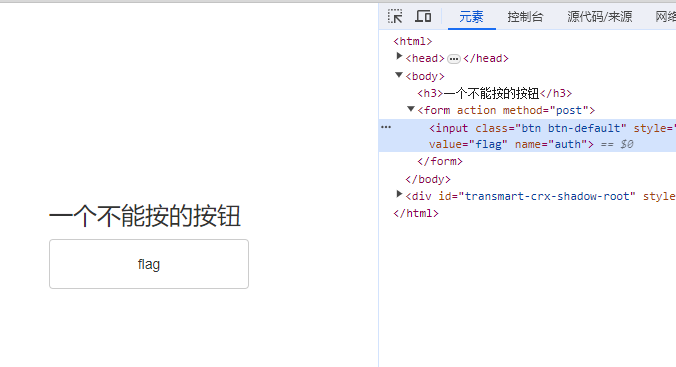The image size is (676, 367).
Task: Click the value="flag" attribute text
Action: point(468,144)
